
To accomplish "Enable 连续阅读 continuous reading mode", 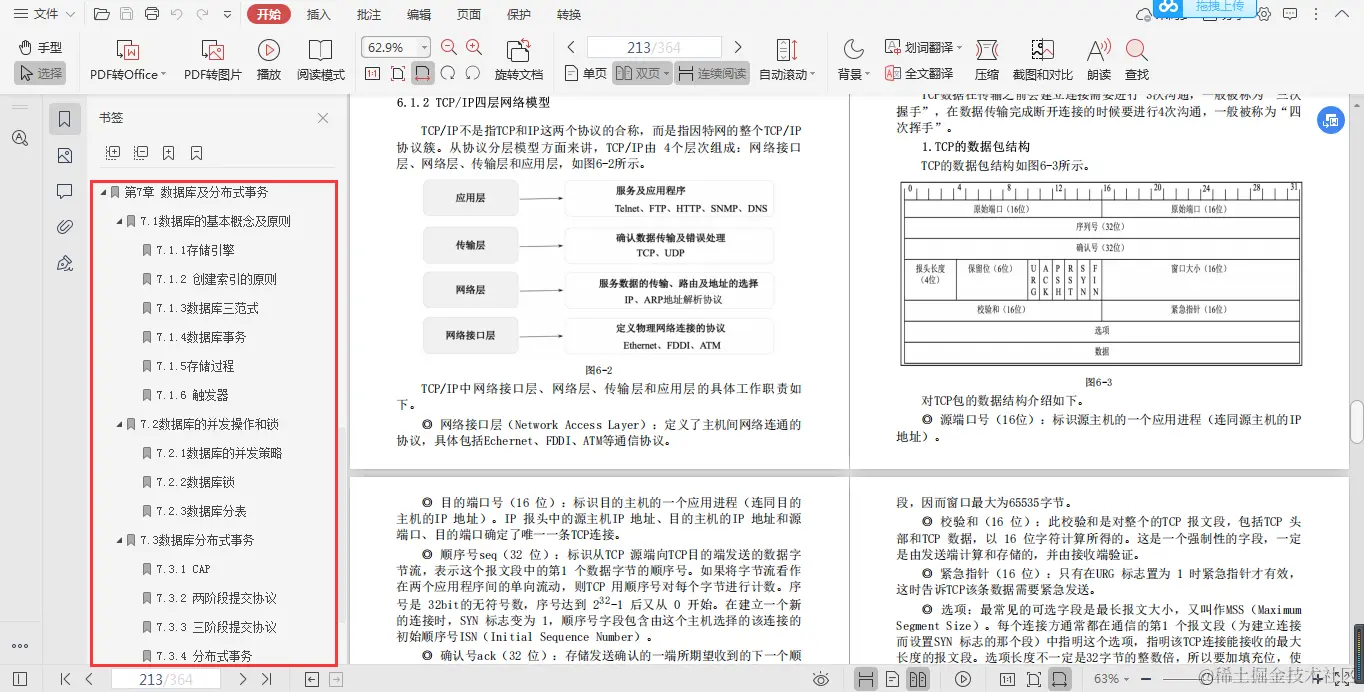I will pos(710,72).
